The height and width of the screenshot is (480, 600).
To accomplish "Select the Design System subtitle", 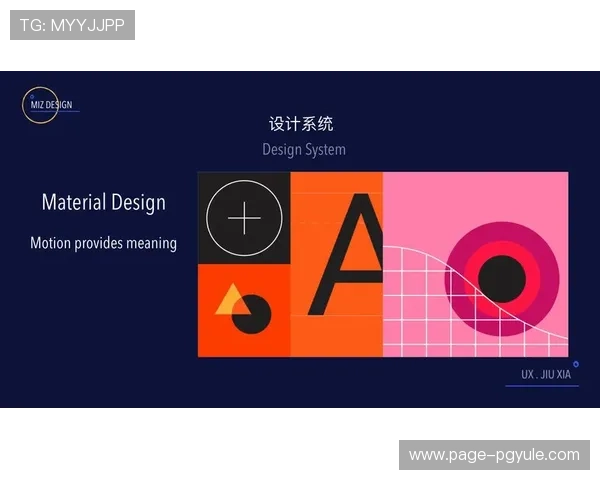I will click(304, 150).
